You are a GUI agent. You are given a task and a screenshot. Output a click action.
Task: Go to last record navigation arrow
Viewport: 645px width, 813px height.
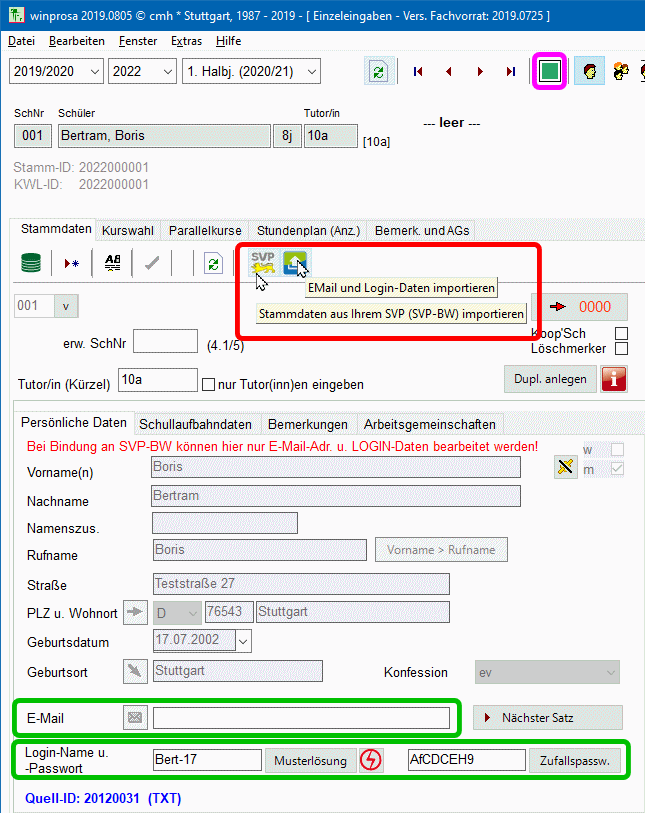(x=511, y=71)
